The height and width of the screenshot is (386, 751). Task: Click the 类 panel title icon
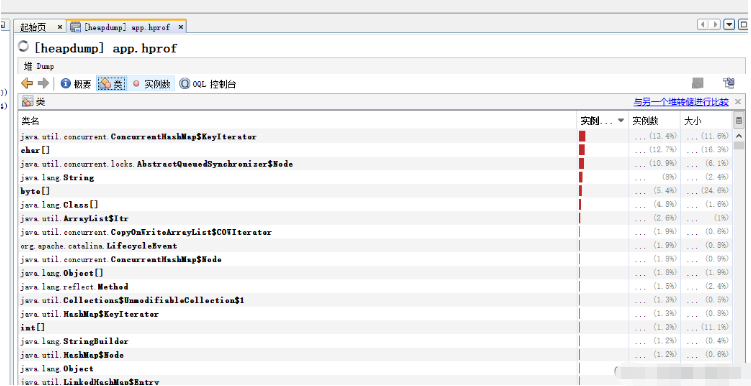click(27, 102)
